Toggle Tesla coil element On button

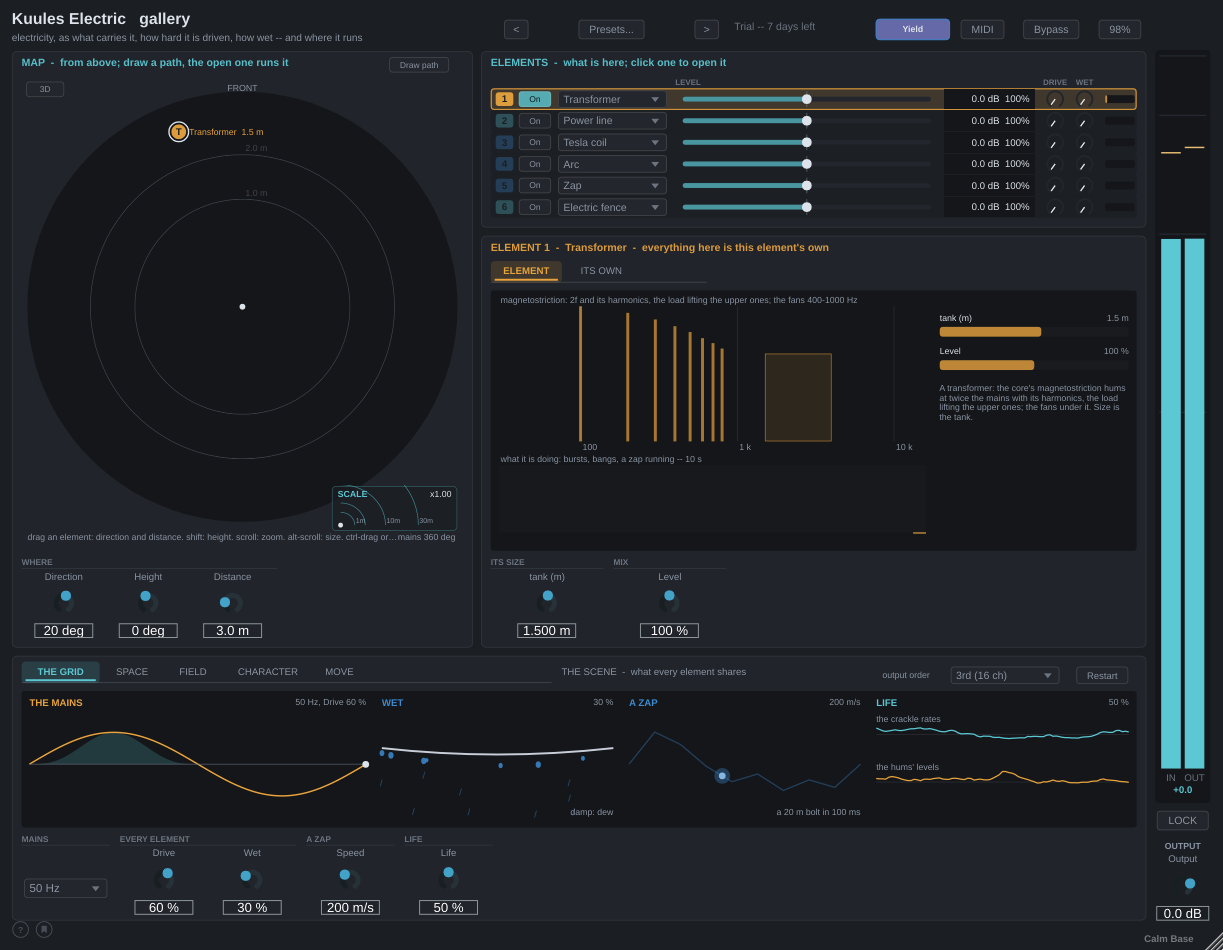tap(534, 142)
